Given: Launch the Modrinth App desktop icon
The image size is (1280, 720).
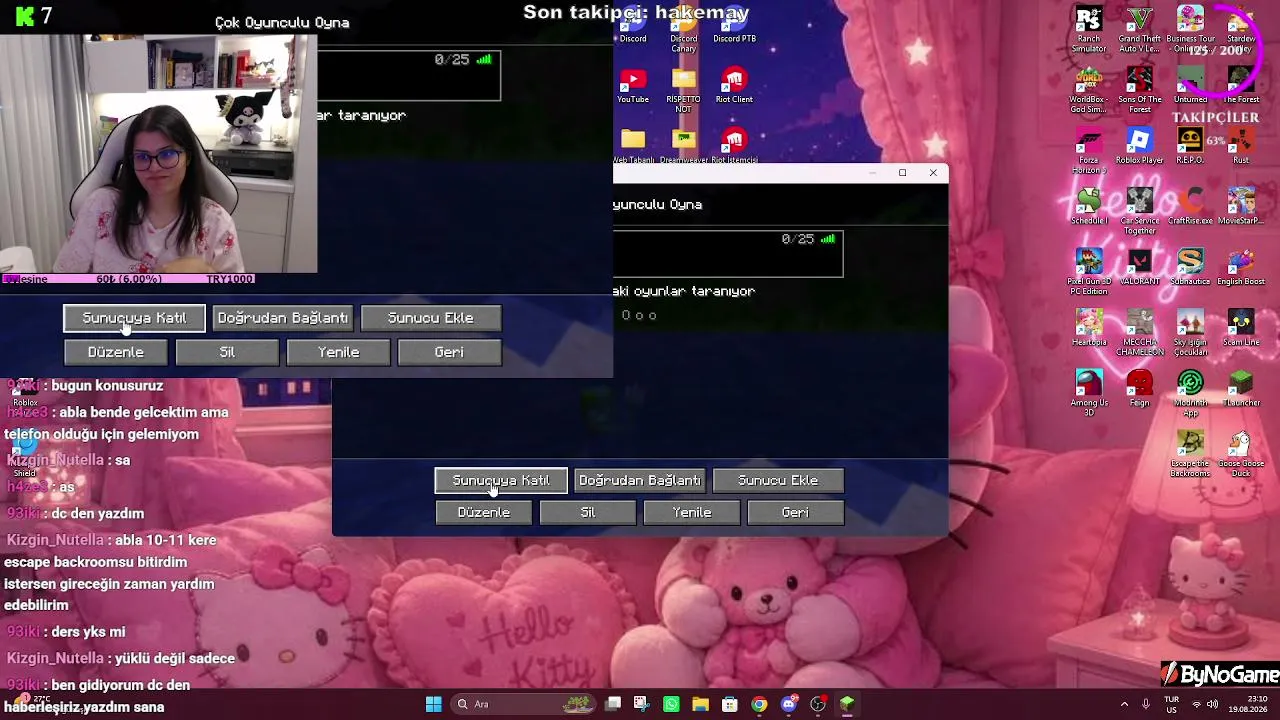Looking at the screenshot, I should click(x=1190, y=393).
